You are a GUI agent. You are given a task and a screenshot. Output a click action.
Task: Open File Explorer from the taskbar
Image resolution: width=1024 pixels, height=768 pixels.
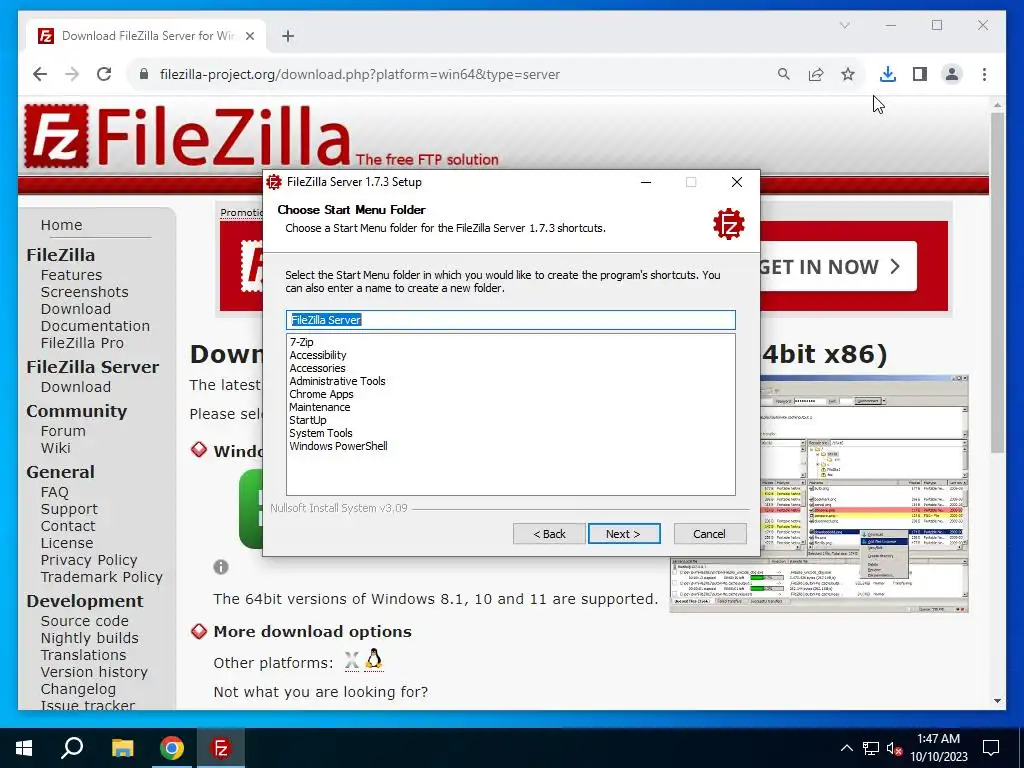tap(122, 748)
